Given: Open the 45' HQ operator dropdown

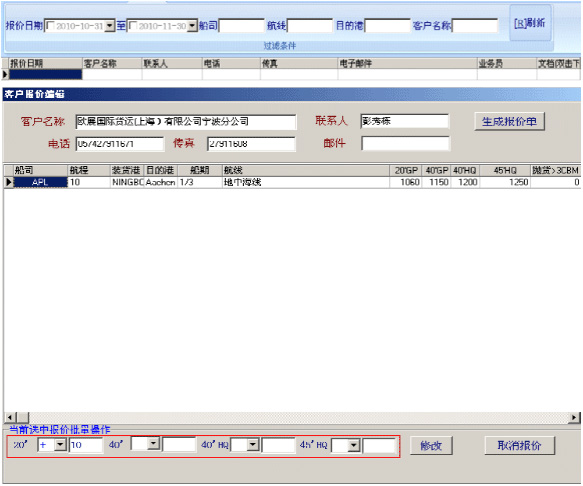Looking at the screenshot, I should (x=354, y=445).
